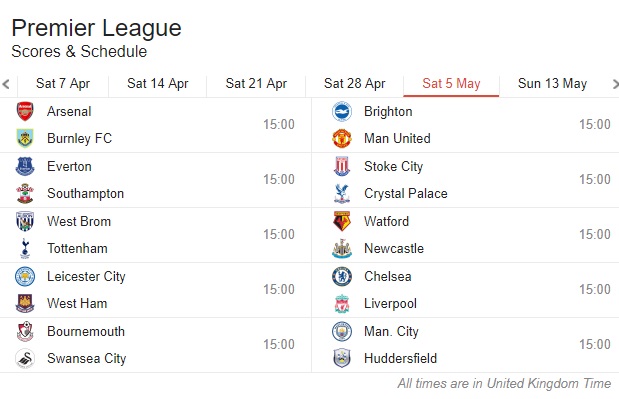Select the Liverpool crest icon
This screenshot has width=619, height=399.
[x=342, y=303]
